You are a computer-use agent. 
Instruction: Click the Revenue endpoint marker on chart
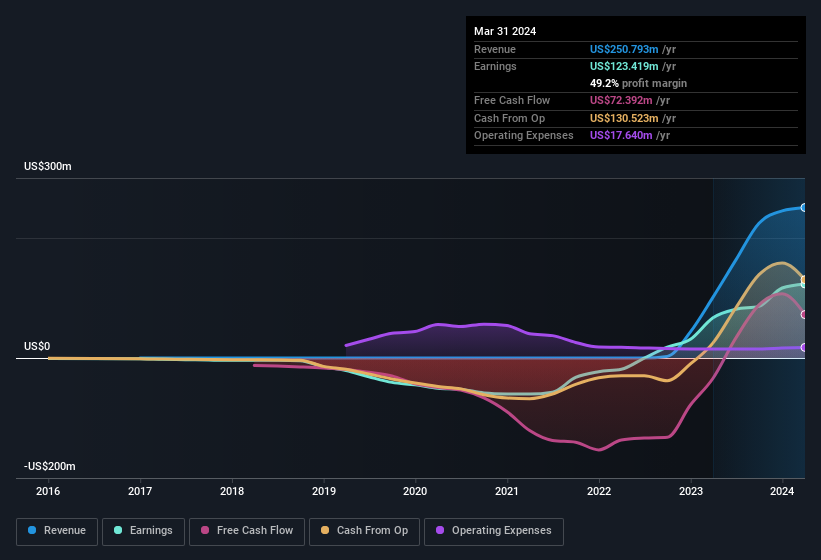pos(804,208)
